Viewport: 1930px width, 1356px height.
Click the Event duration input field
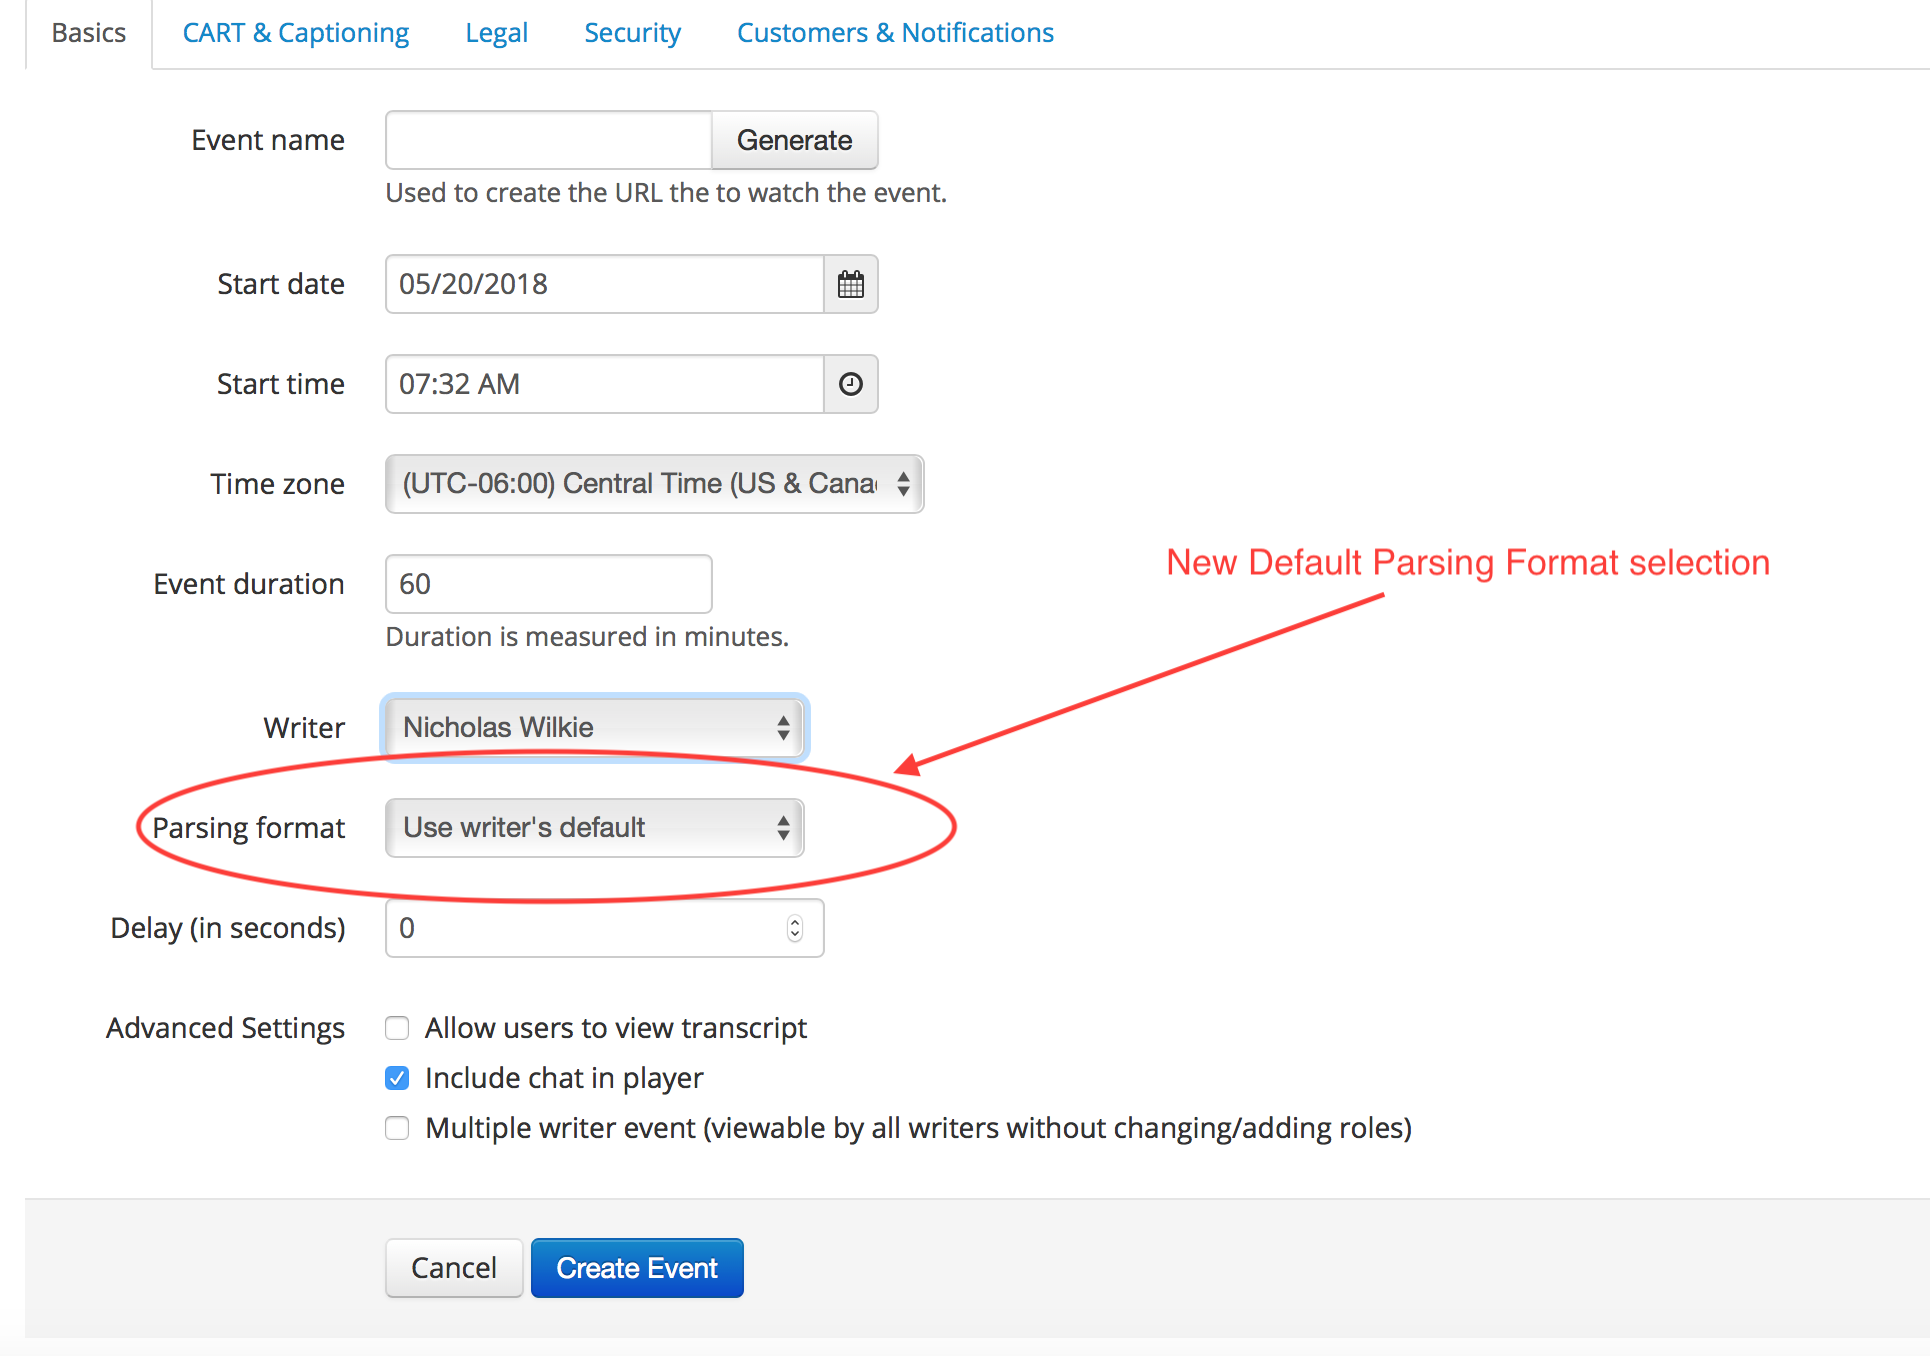[x=549, y=584]
